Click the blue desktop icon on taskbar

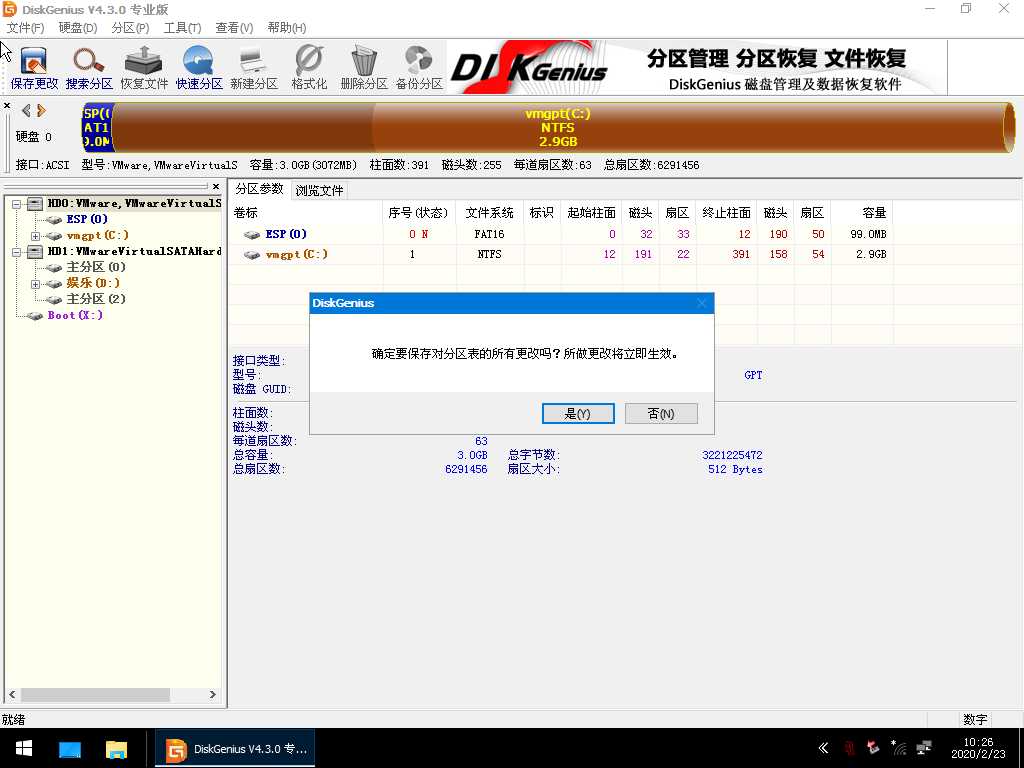click(x=70, y=748)
